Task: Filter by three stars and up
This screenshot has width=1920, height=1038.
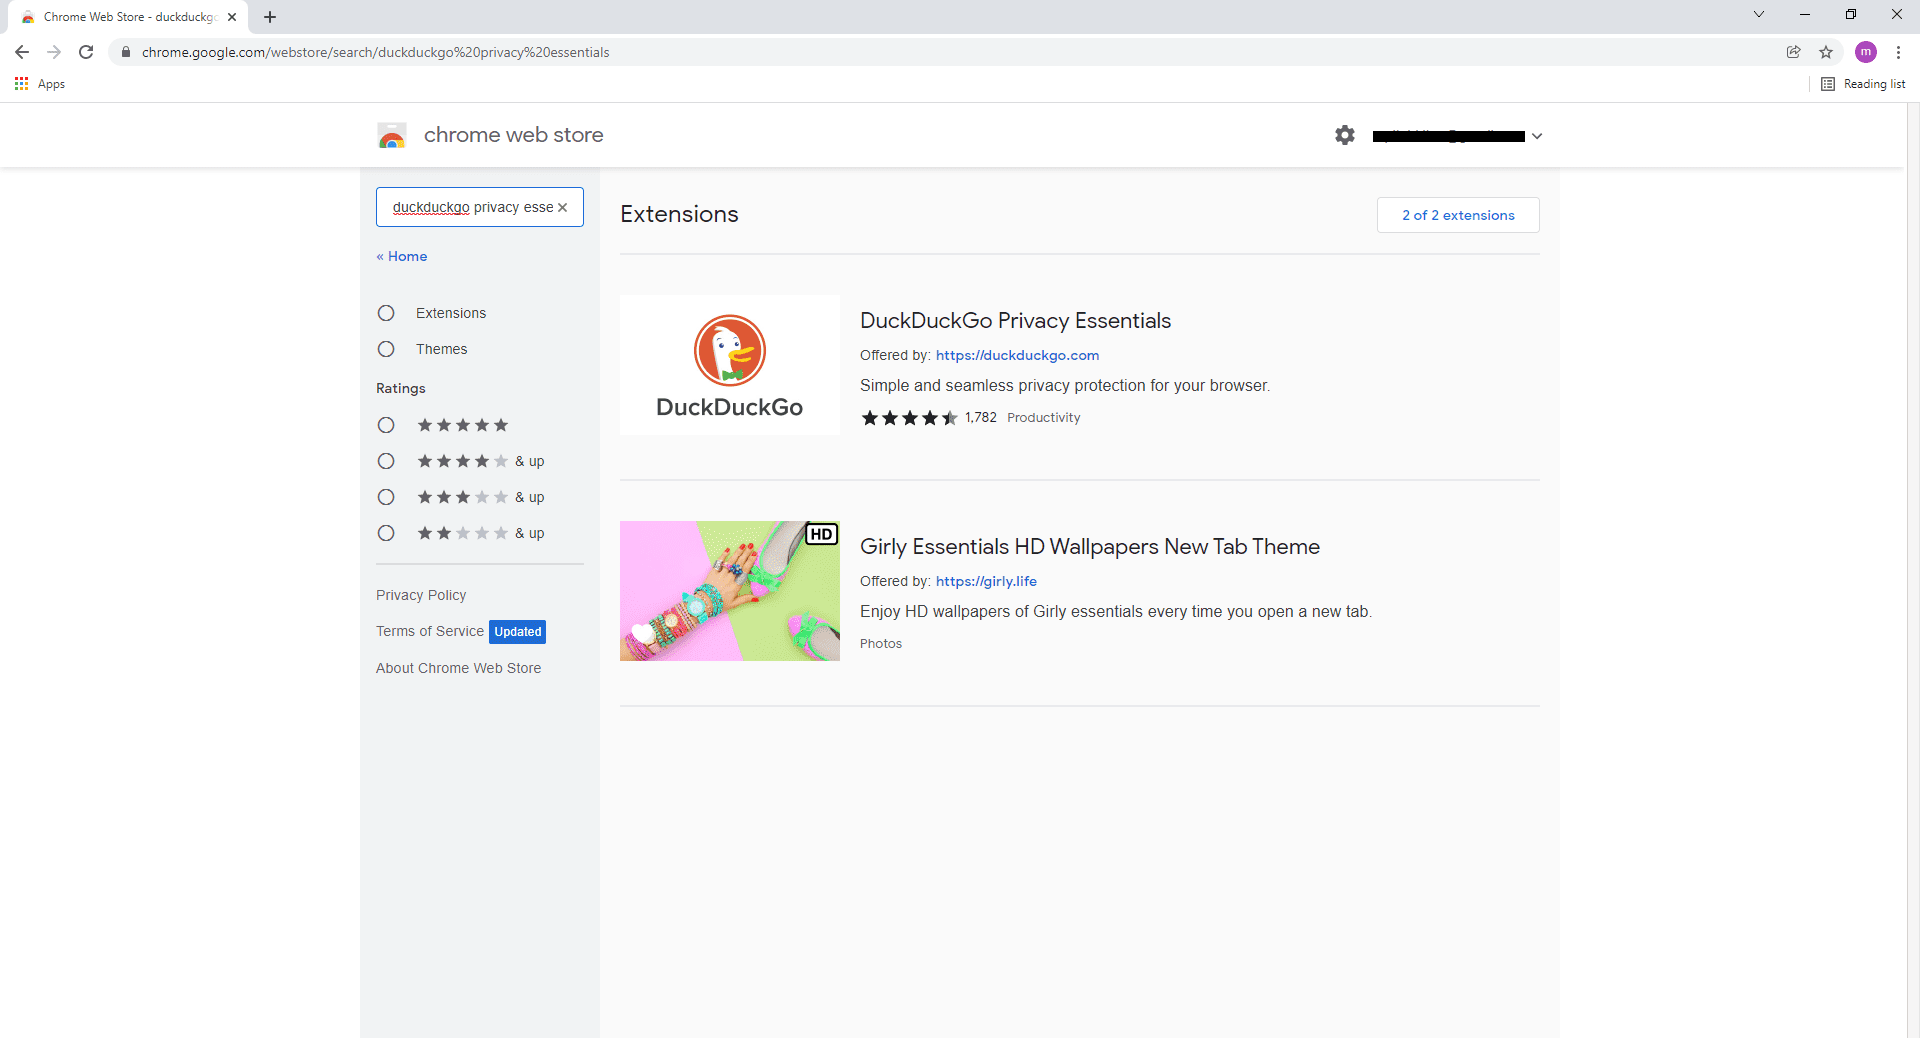Action: pos(386,497)
